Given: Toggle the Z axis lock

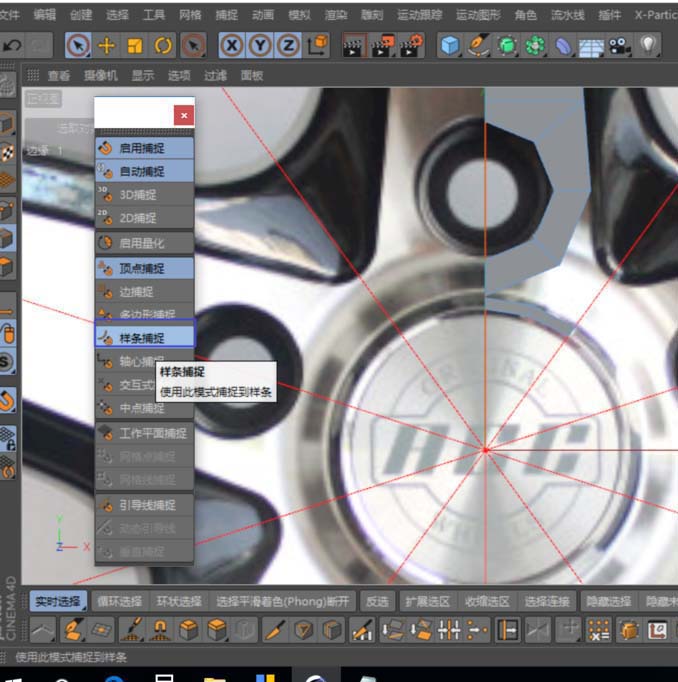Looking at the screenshot, I should [288, 45].
